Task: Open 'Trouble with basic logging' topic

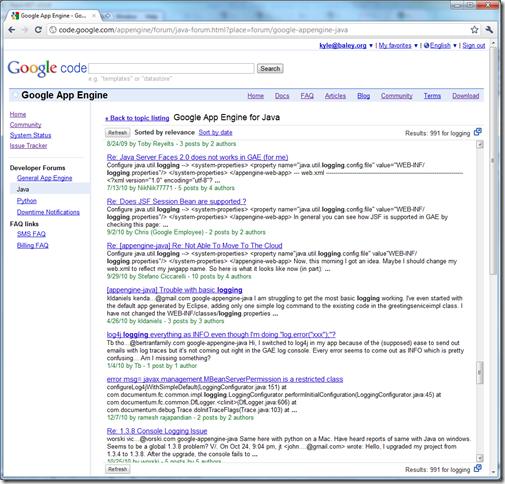Action: (x=174, y=290)
